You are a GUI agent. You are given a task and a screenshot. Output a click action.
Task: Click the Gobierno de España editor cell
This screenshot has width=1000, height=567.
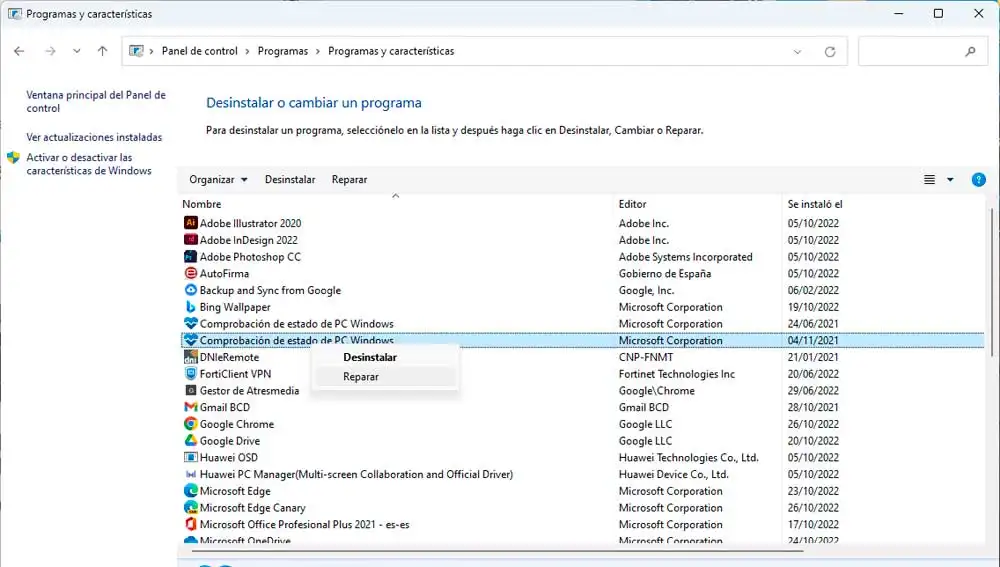tap(665, 273)
